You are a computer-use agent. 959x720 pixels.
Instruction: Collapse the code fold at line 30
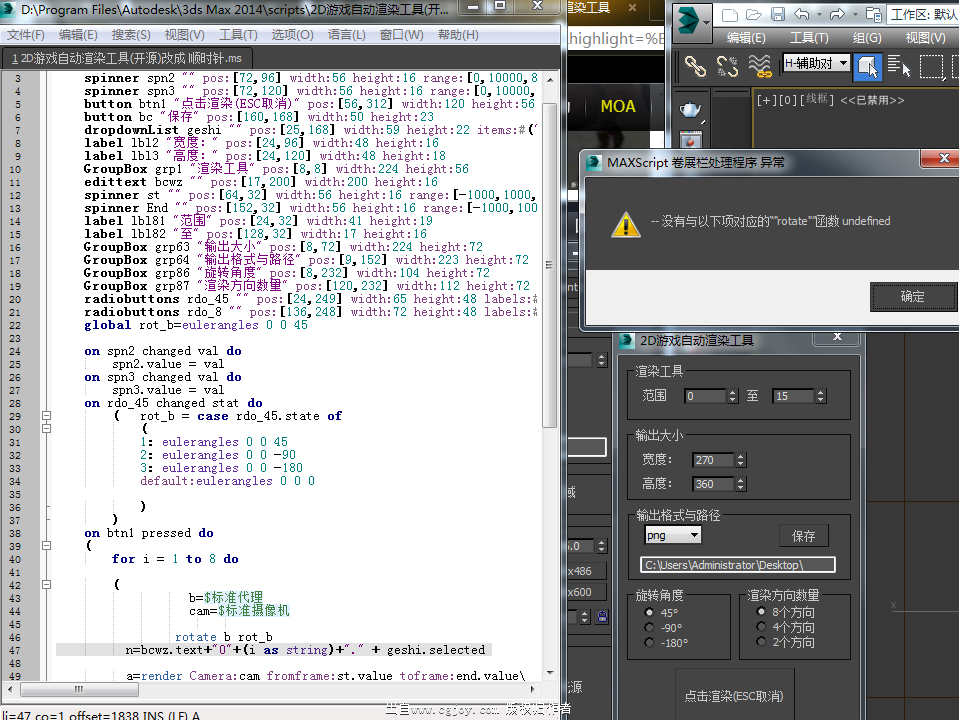pyautogui.click(x=46, y=429)
